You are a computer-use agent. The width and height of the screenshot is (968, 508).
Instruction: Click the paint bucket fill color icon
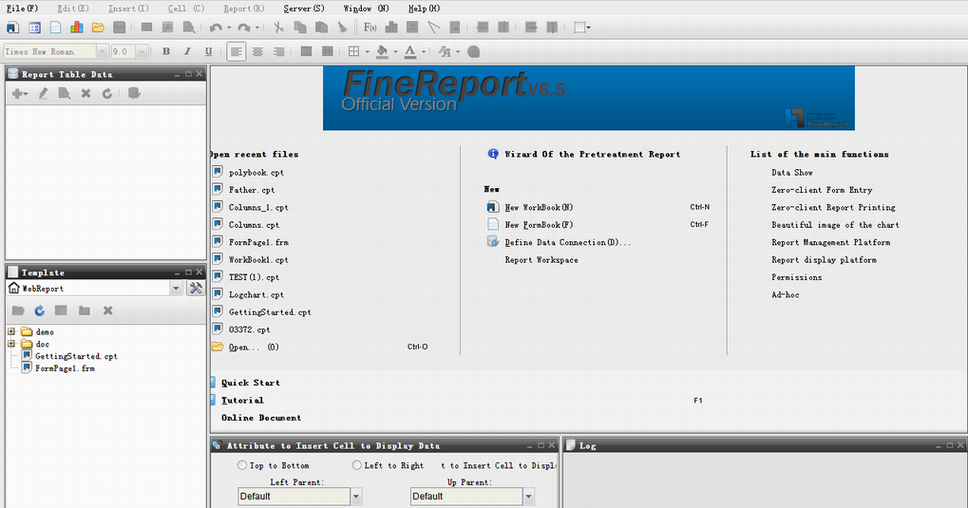382,52
